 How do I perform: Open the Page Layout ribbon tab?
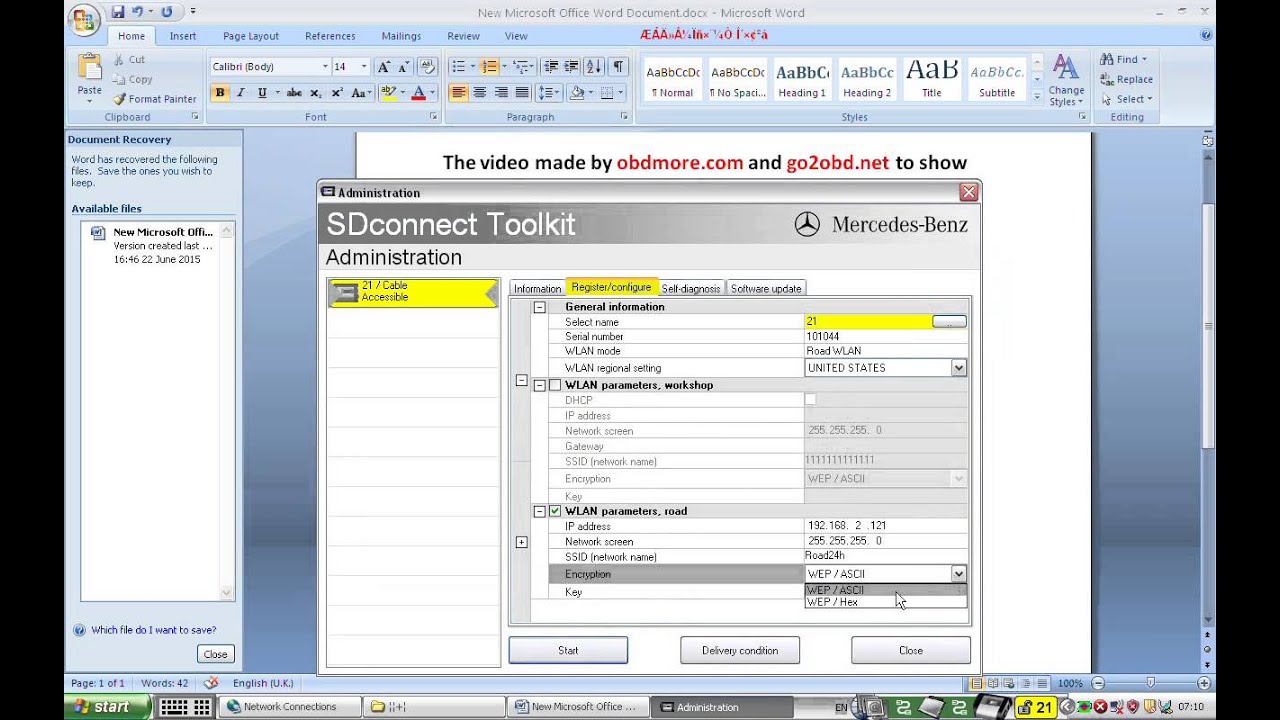pos(251,36)
